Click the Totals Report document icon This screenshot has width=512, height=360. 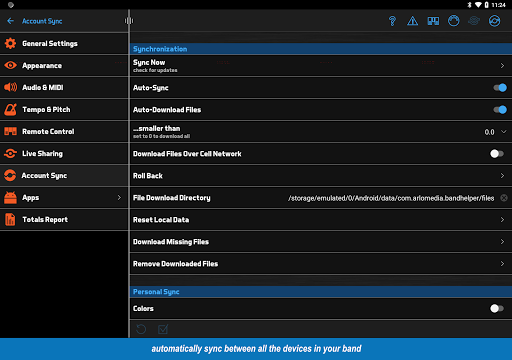coord(10,219)
